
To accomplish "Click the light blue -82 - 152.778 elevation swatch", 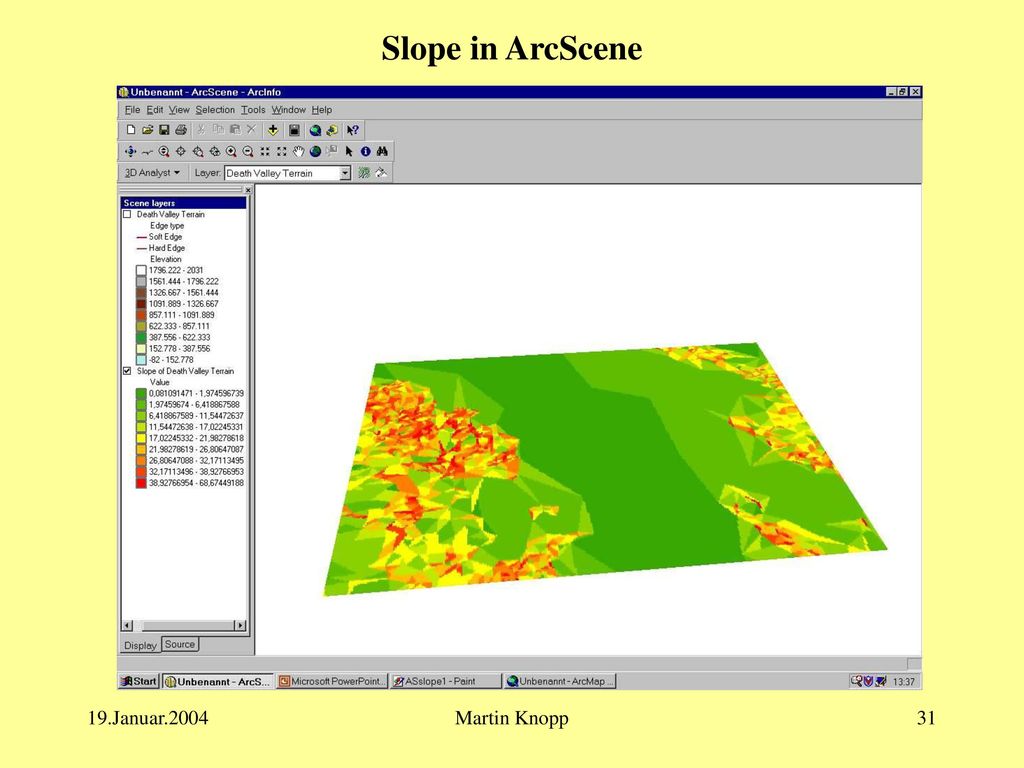I will coord(141,360).
